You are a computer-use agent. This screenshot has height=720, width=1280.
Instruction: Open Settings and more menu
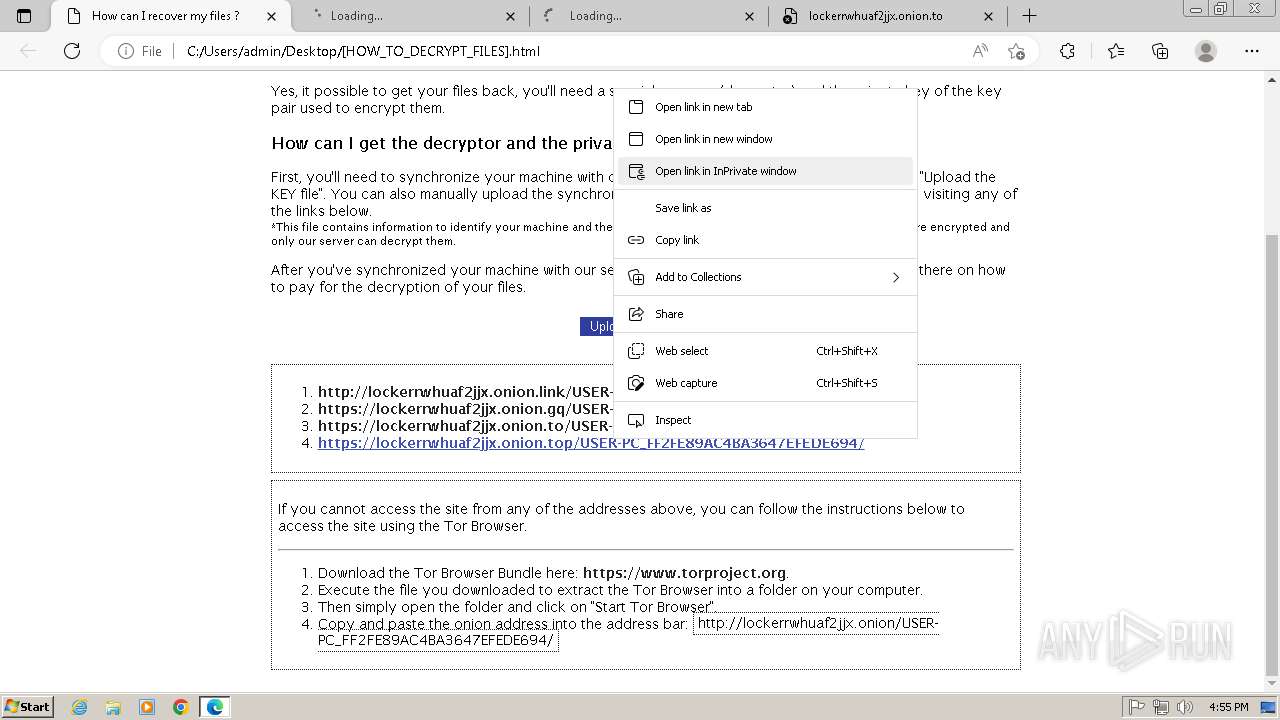(1252, 51)
